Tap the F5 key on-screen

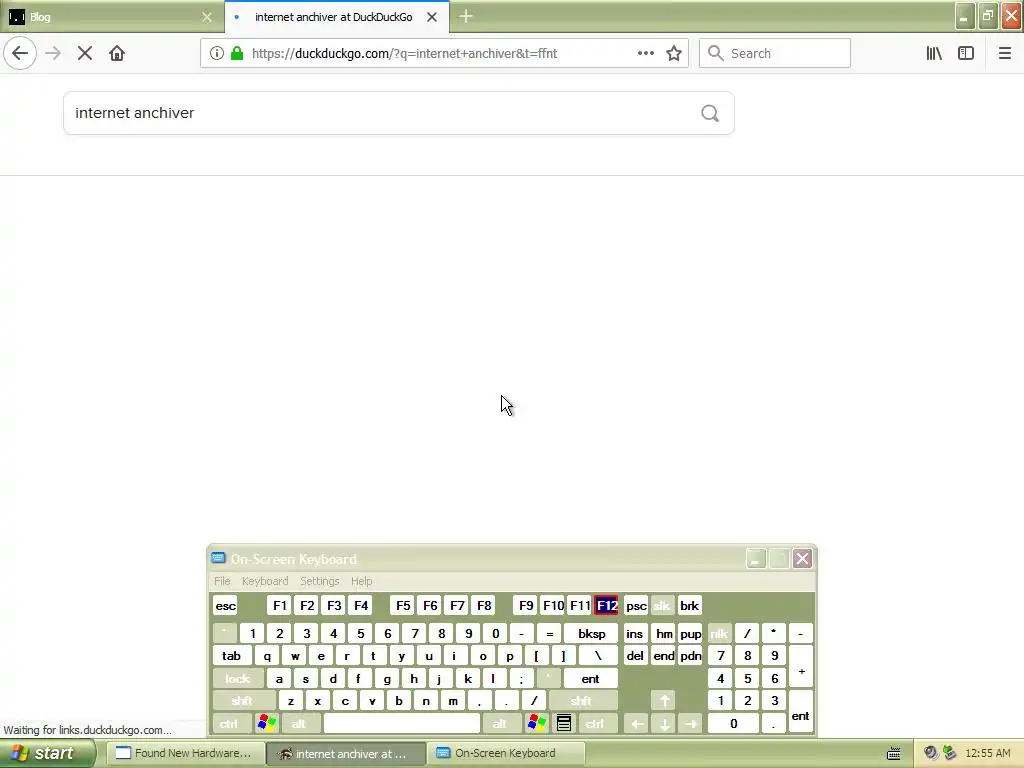pos(403,606)
